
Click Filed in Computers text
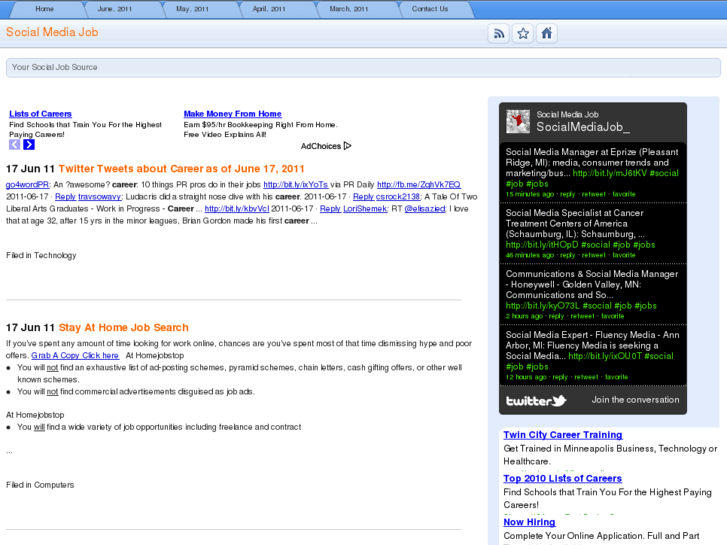tap(40, 485)
